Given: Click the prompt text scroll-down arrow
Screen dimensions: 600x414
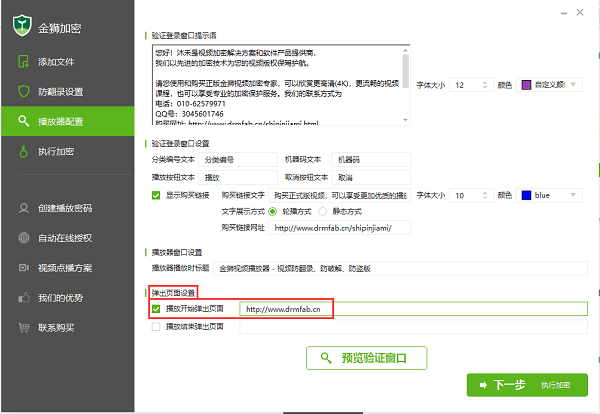Looking at the screenshot, I should (406, 120).
